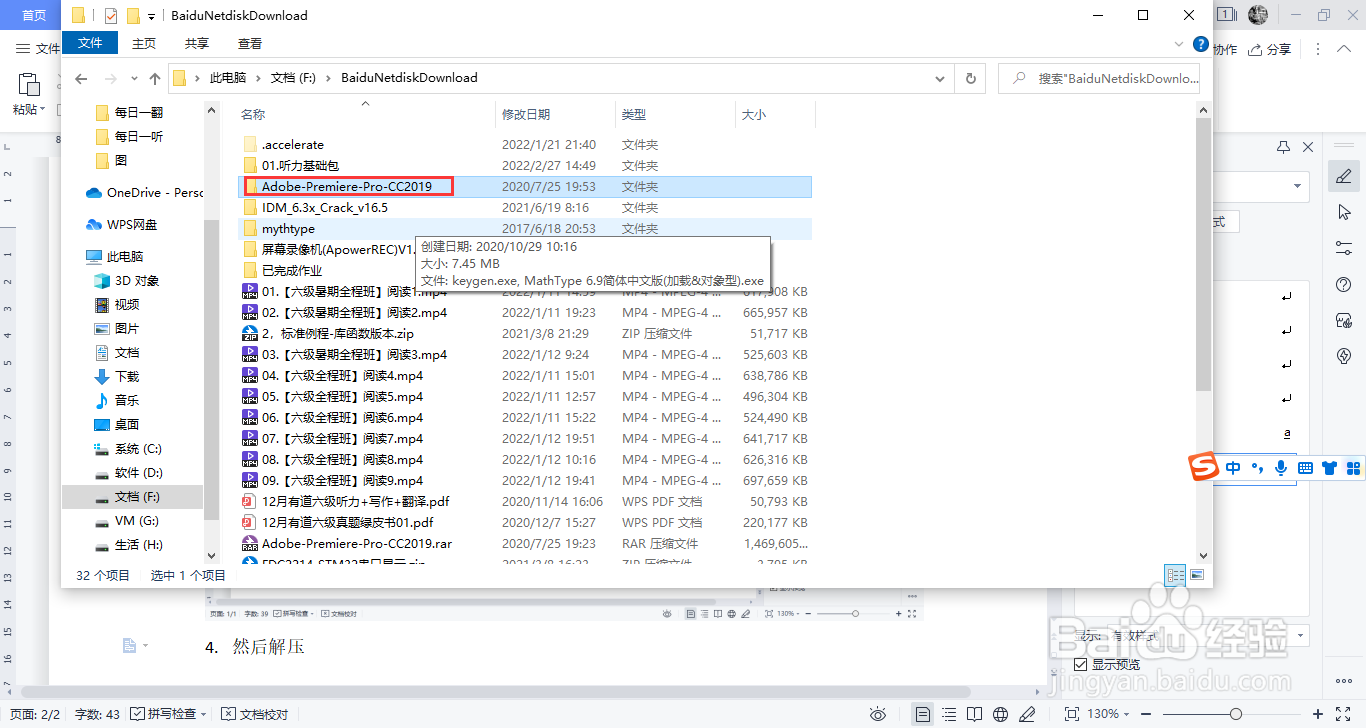Switch Explorer to large icons view toggle
This screenshot has width=1366, height=728.
coord(1196,575)
